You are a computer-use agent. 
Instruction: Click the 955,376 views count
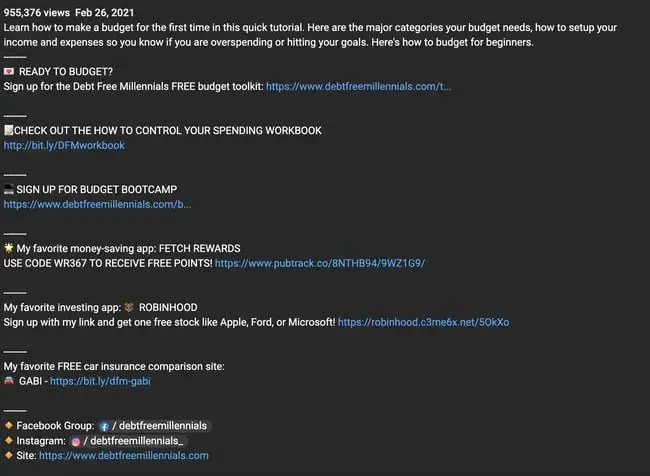click(x=36, y=13)
